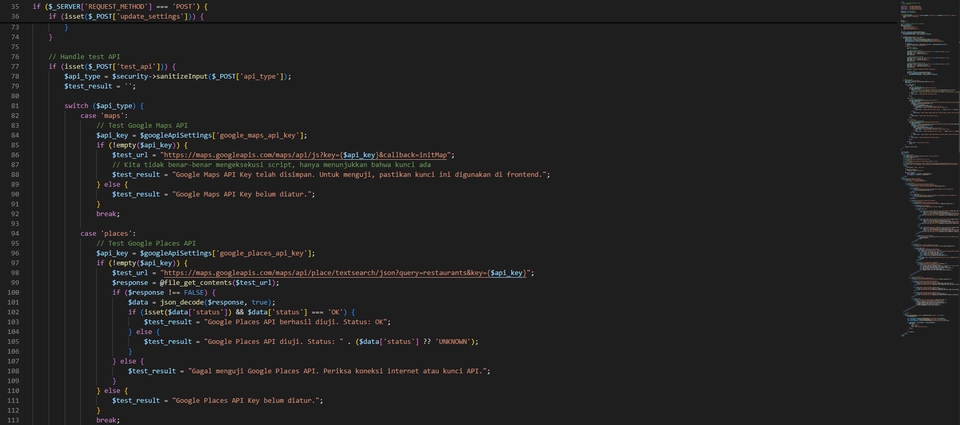
Task: Click line number 113 in the gutter
Action: [x=13, y=420]
